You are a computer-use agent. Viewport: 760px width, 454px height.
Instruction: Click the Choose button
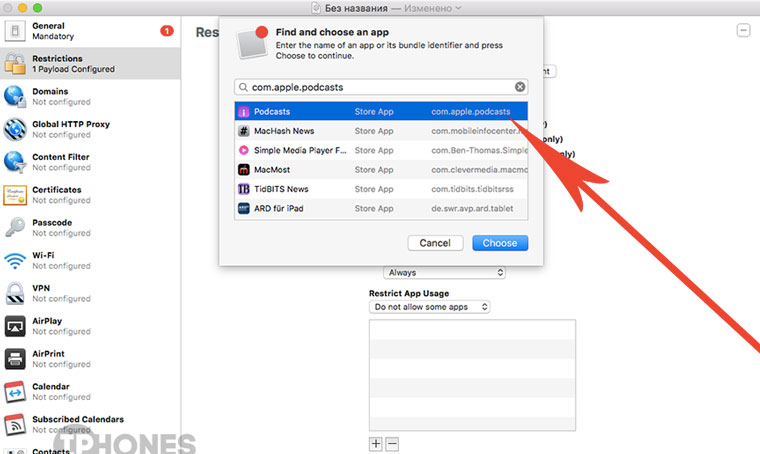tap(500, 243)
